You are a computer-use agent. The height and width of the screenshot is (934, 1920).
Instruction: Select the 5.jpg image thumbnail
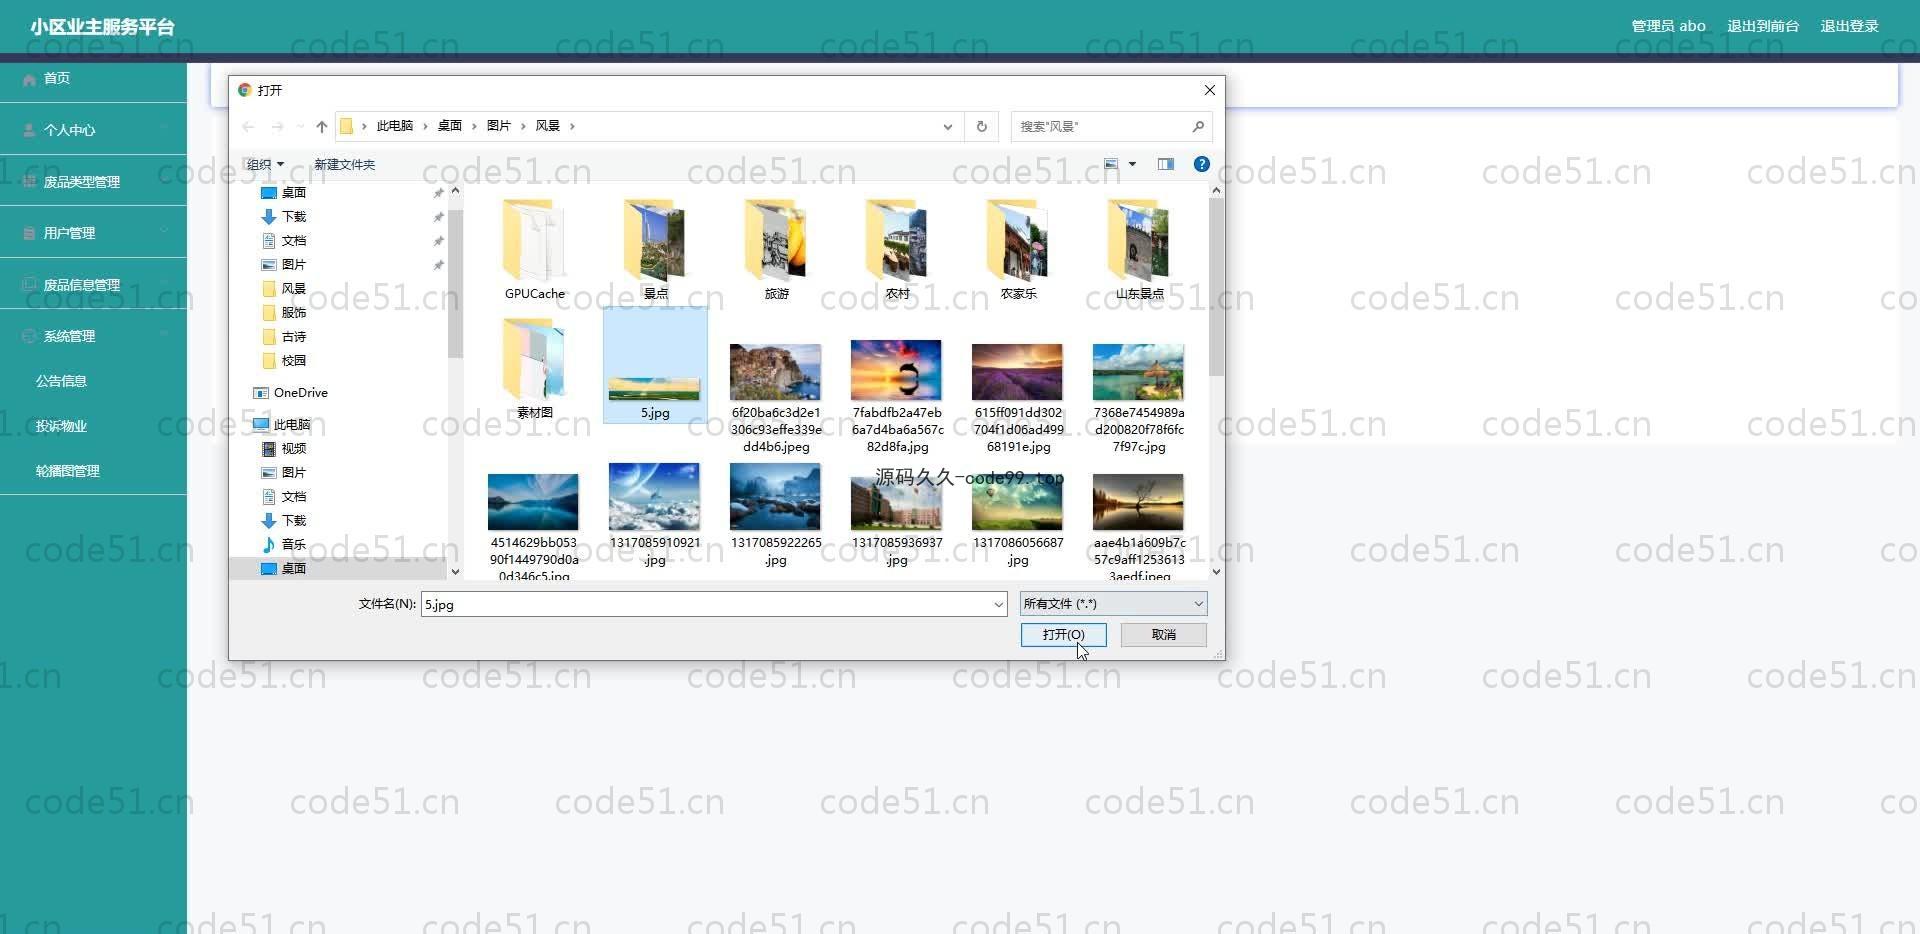tap(655, 365)
